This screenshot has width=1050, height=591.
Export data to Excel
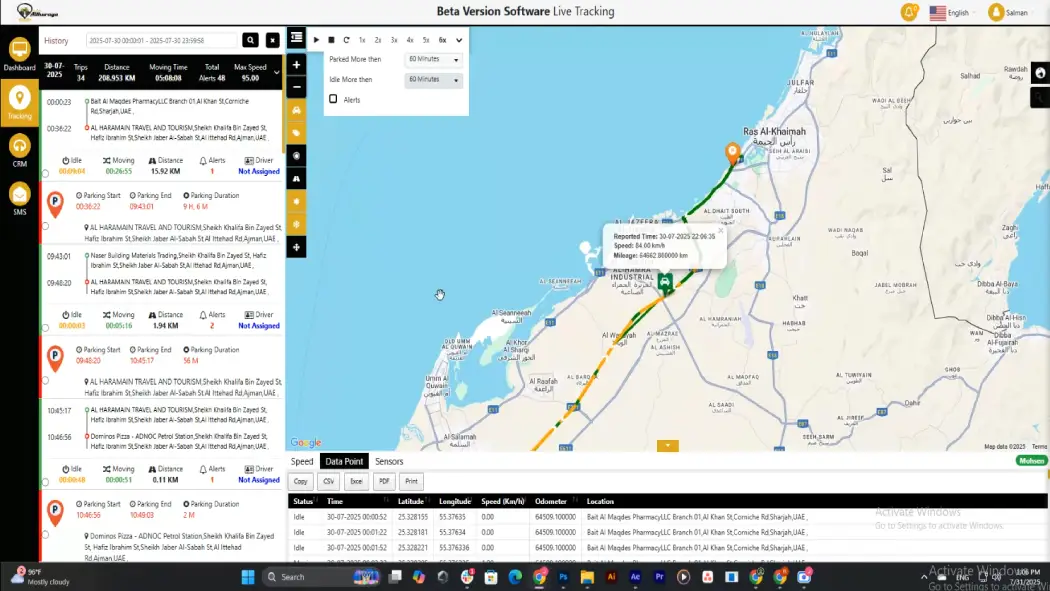(x=356, y=481)
